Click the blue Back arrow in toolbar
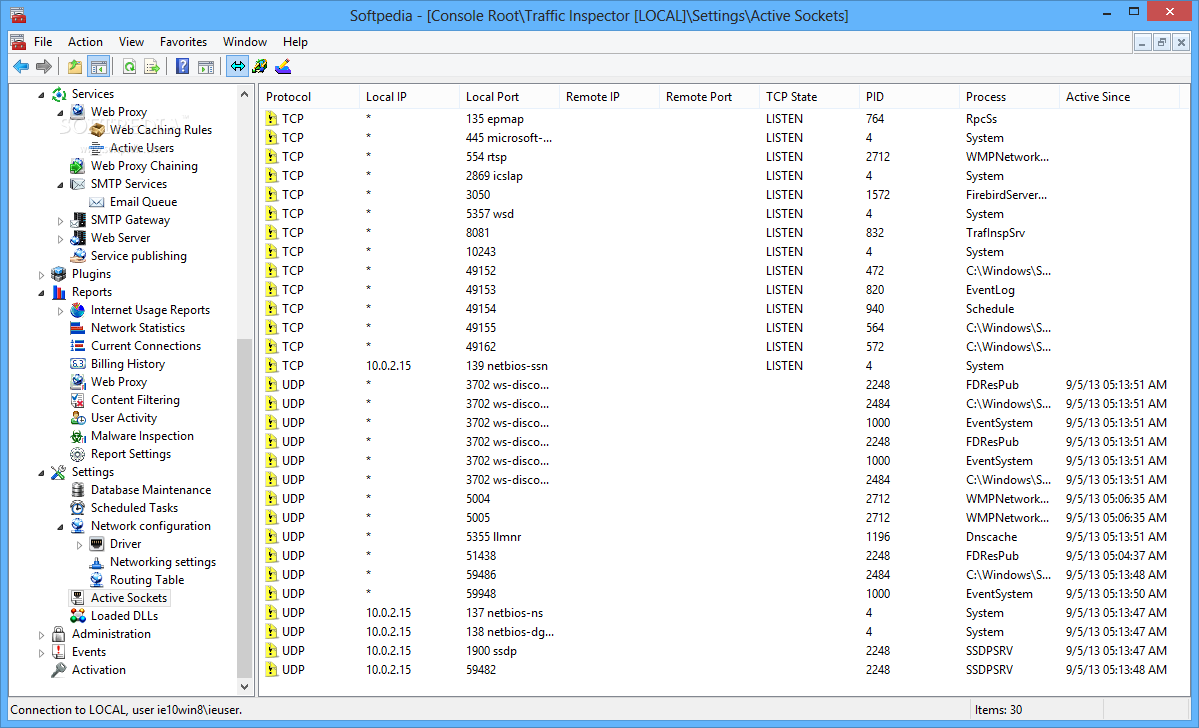The image size is (1199, 728). [21, 67]
